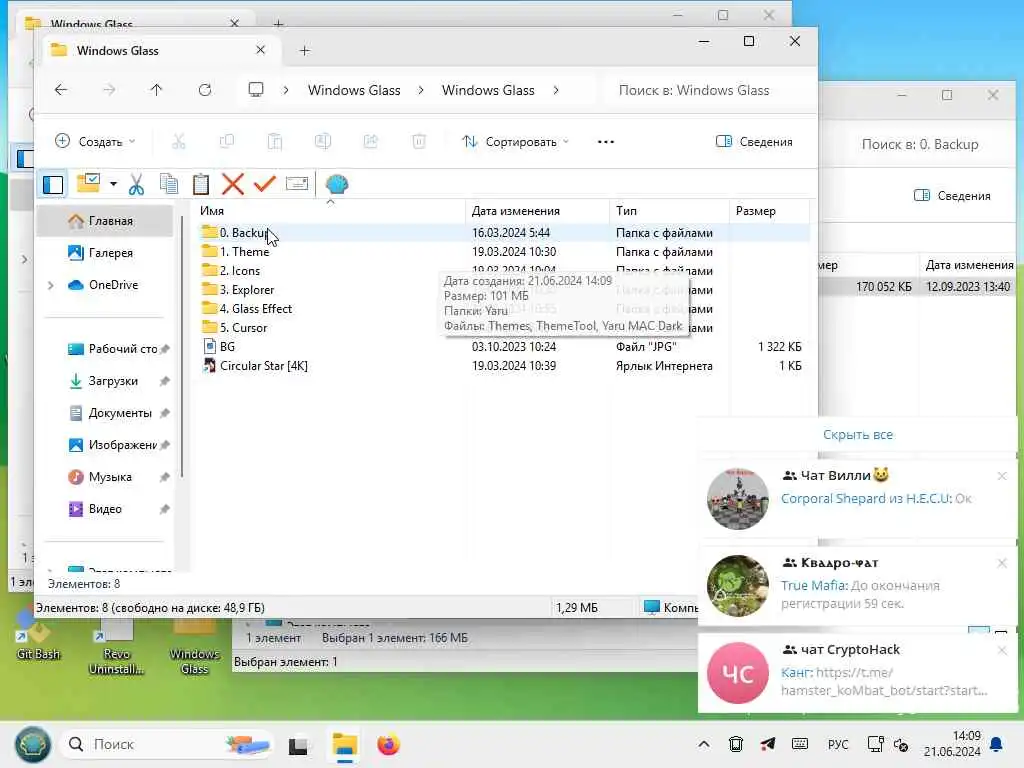The width and height of the screenshot is (1024, 768).
Task: Open Галерея in navigation pane
Action: (x=104, y=253)
